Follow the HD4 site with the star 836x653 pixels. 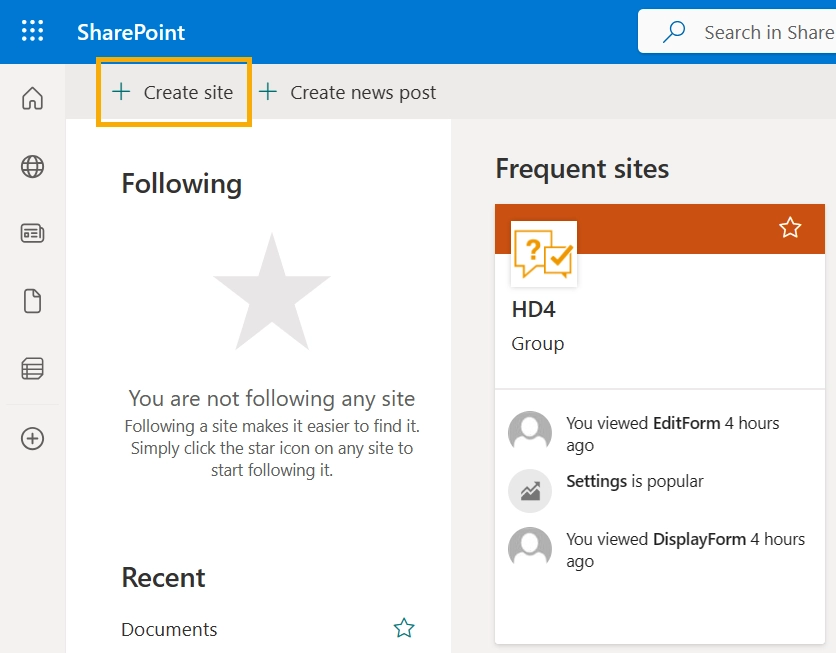tap(790, 228)
